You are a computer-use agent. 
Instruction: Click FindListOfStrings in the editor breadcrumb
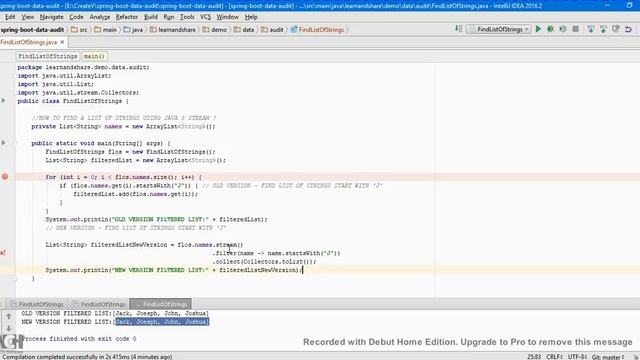[48, 56]
